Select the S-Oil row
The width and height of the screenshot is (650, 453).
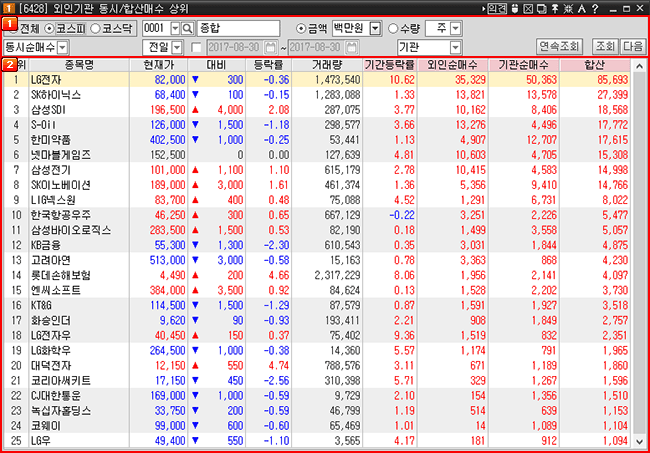pyautogui.click(x=317, y=125)
